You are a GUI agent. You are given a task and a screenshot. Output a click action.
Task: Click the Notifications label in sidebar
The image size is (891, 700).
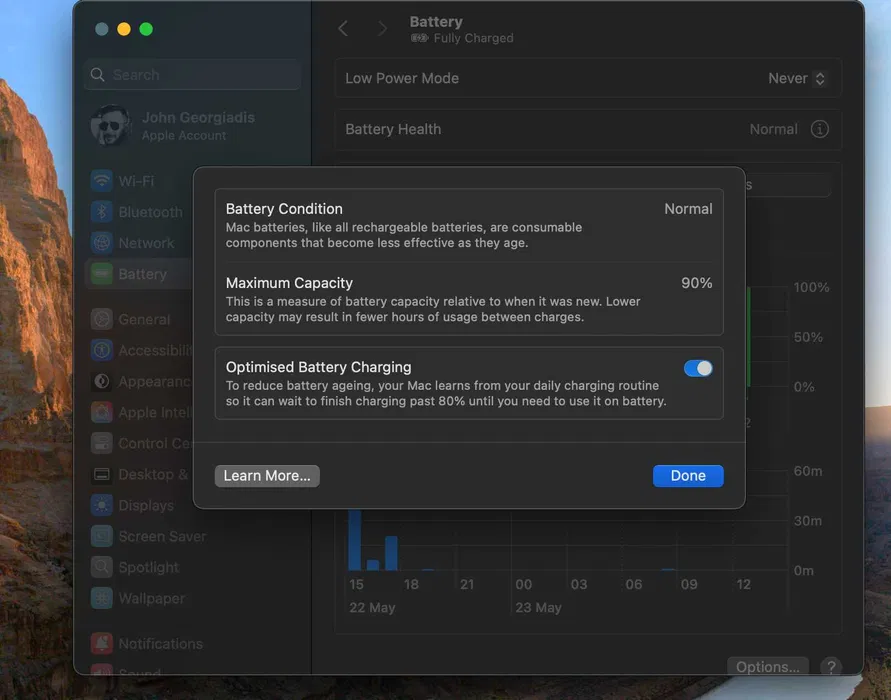pos(161,643)
